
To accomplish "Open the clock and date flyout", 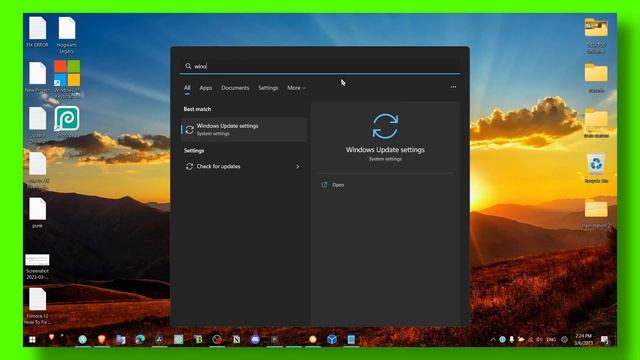I will (584, 339).
